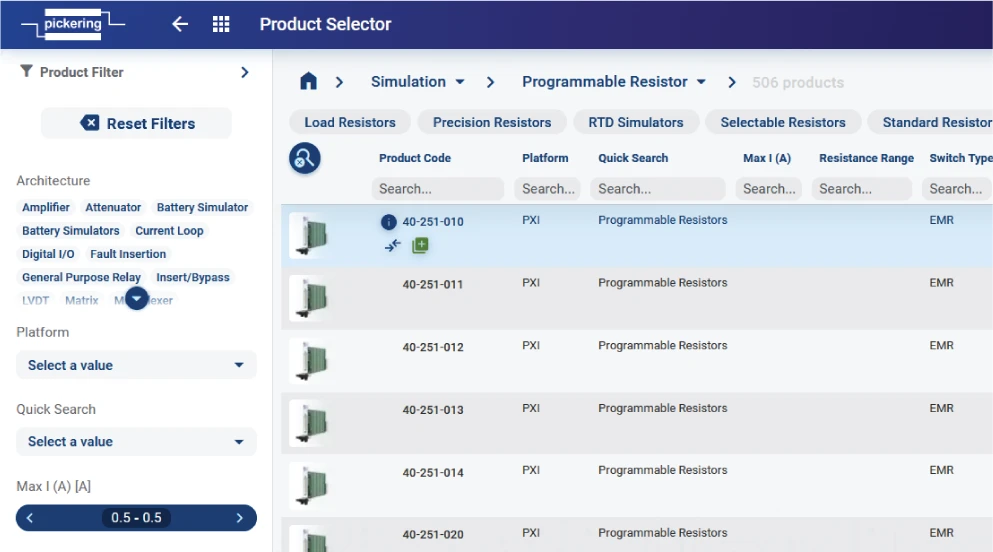The image size is (993, 552).
Task: Focus the Switch Type search field
Action: click(957, 189)
